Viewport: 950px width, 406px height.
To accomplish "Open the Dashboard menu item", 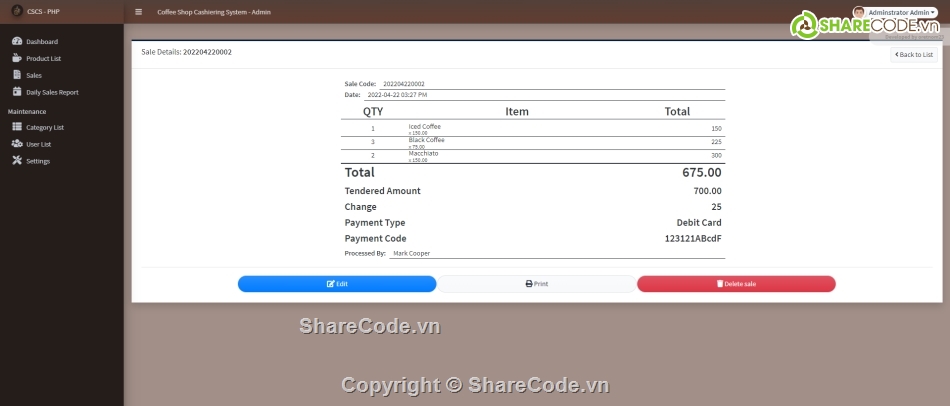I will tap(42, 41).
